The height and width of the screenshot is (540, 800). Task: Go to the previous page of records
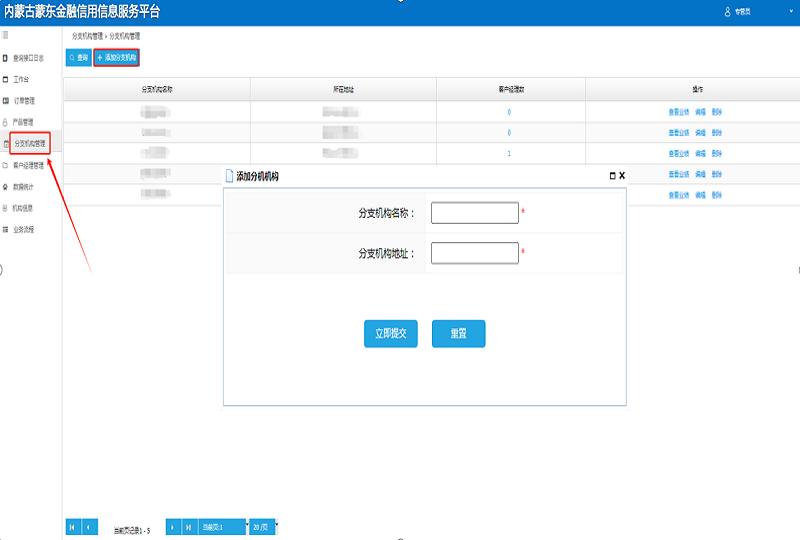[x=89, y=526]
